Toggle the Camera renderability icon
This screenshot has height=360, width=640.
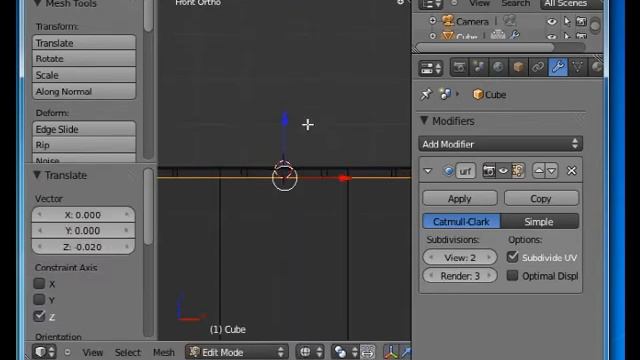pos(581,21)
